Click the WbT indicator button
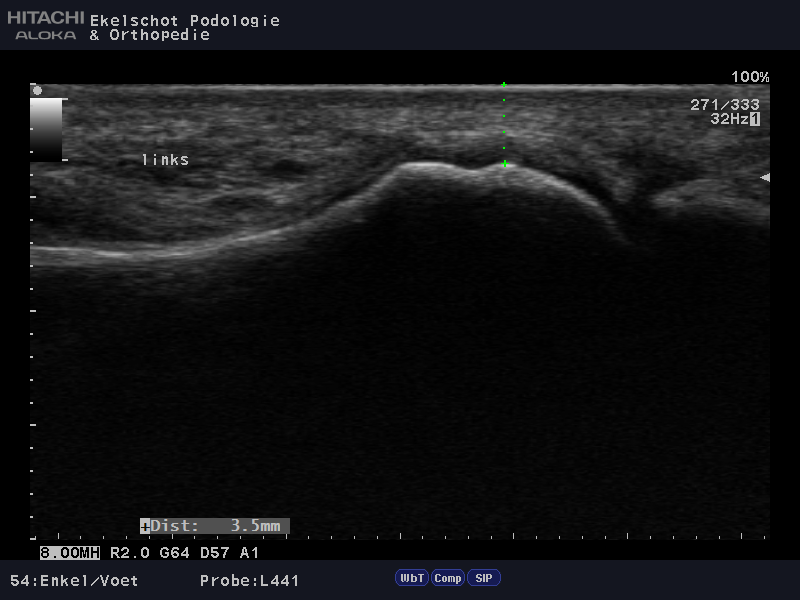This screenshot has height=600, width=800. click(x=412, y=578)
